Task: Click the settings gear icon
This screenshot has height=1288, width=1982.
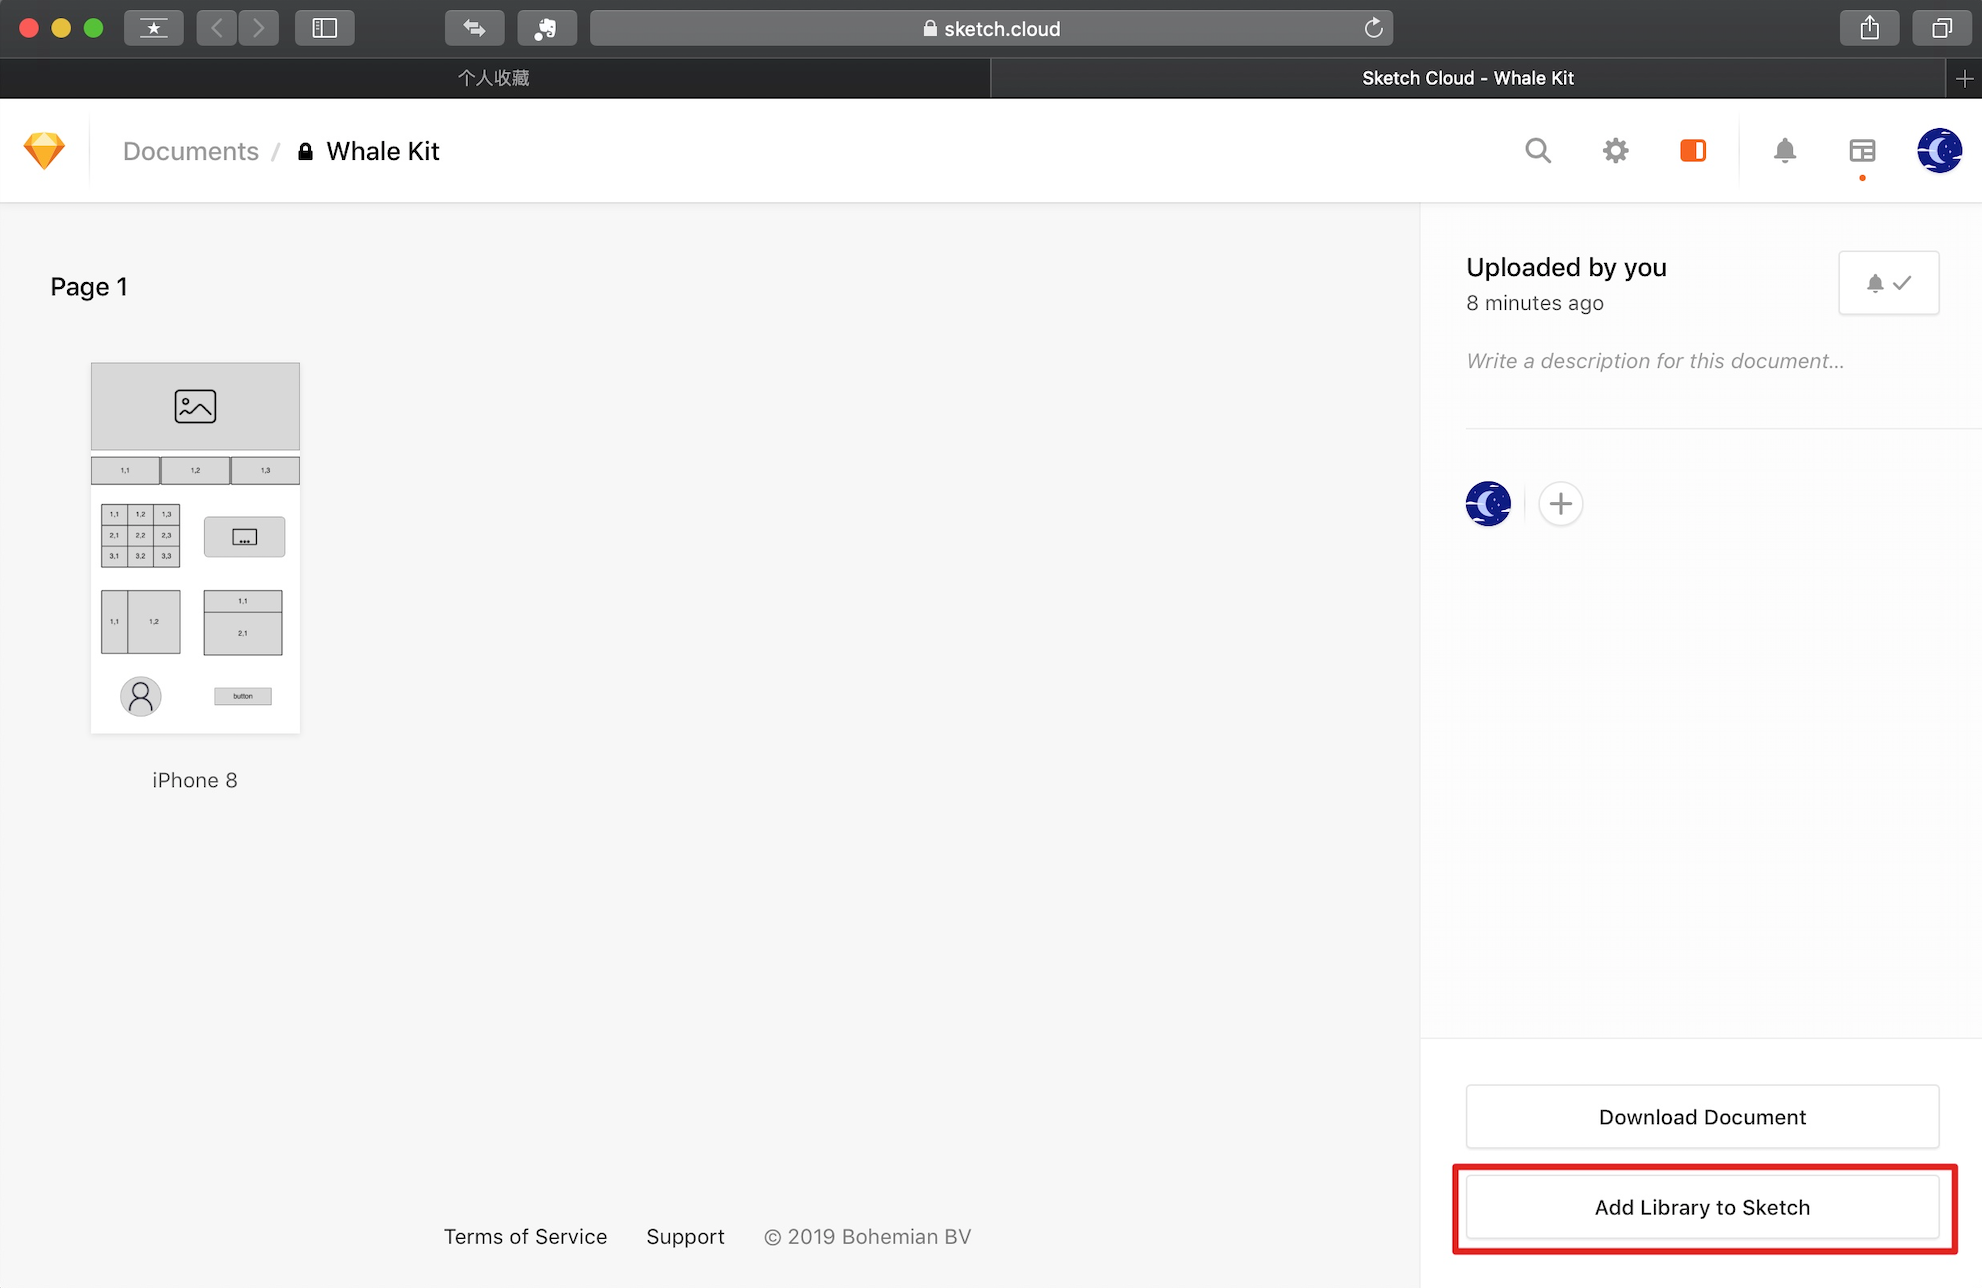Action: coord(1615,152)
